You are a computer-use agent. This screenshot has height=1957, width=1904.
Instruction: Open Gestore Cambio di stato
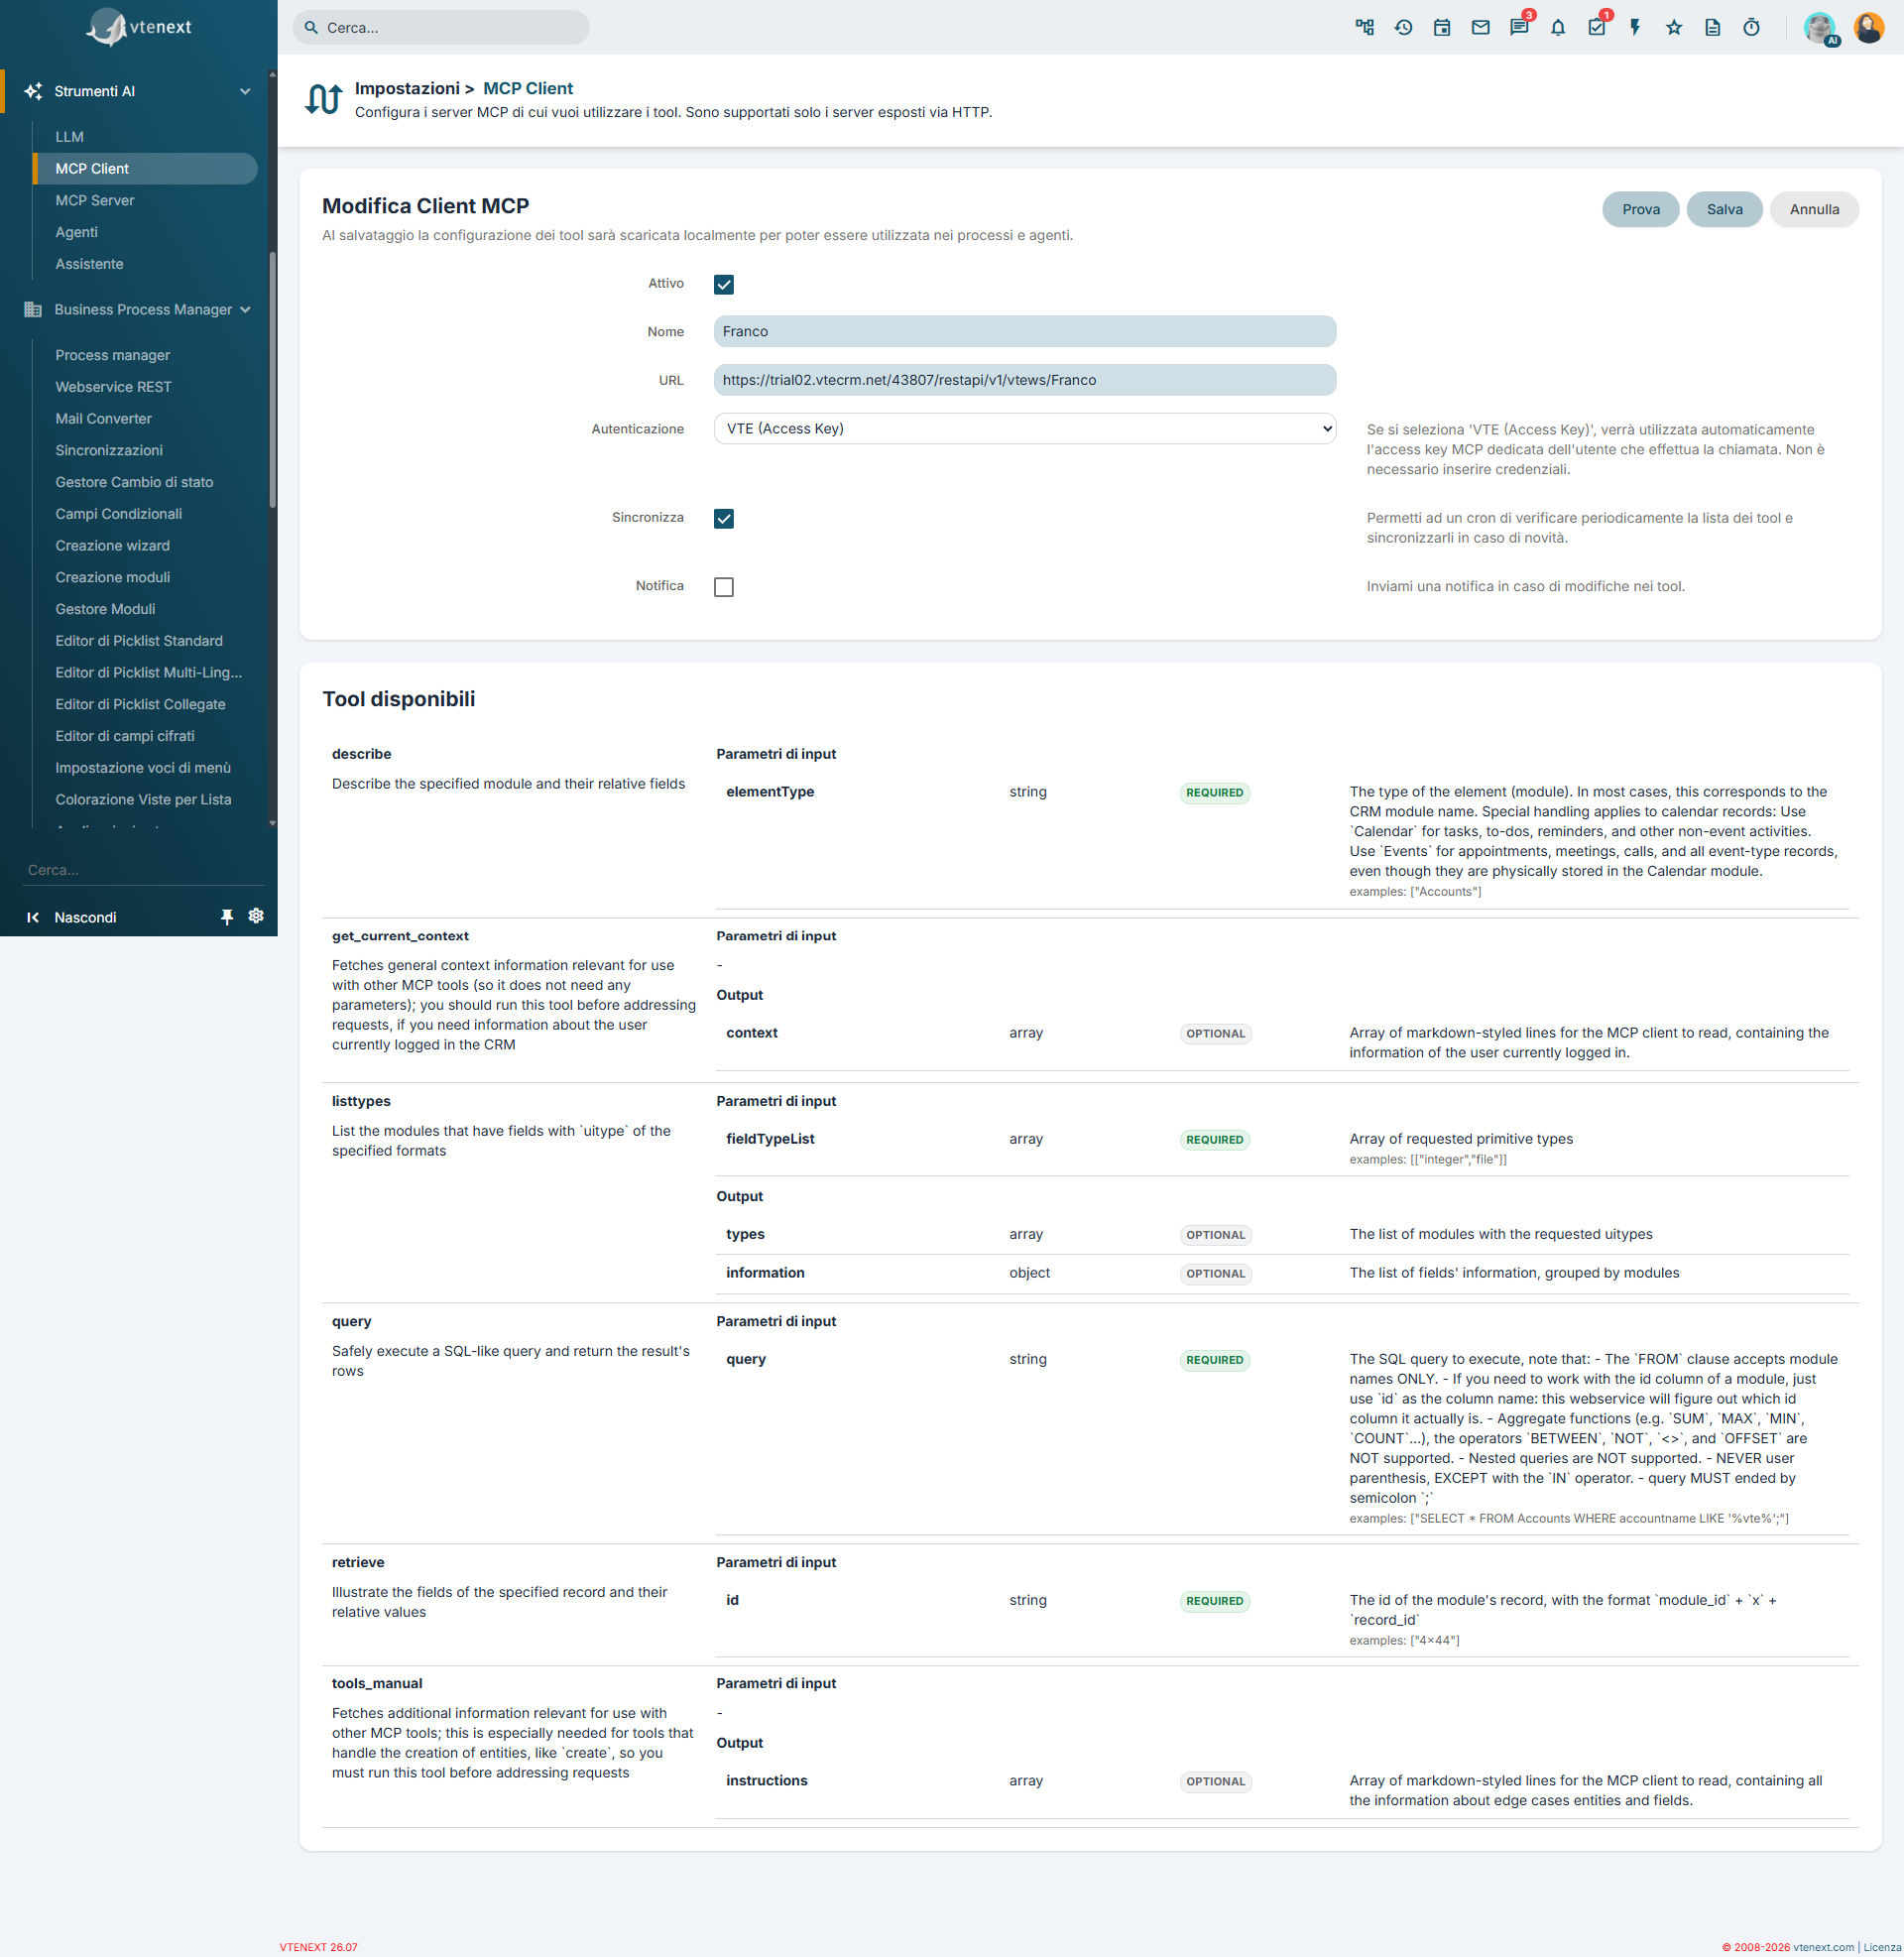coord(135,483)
